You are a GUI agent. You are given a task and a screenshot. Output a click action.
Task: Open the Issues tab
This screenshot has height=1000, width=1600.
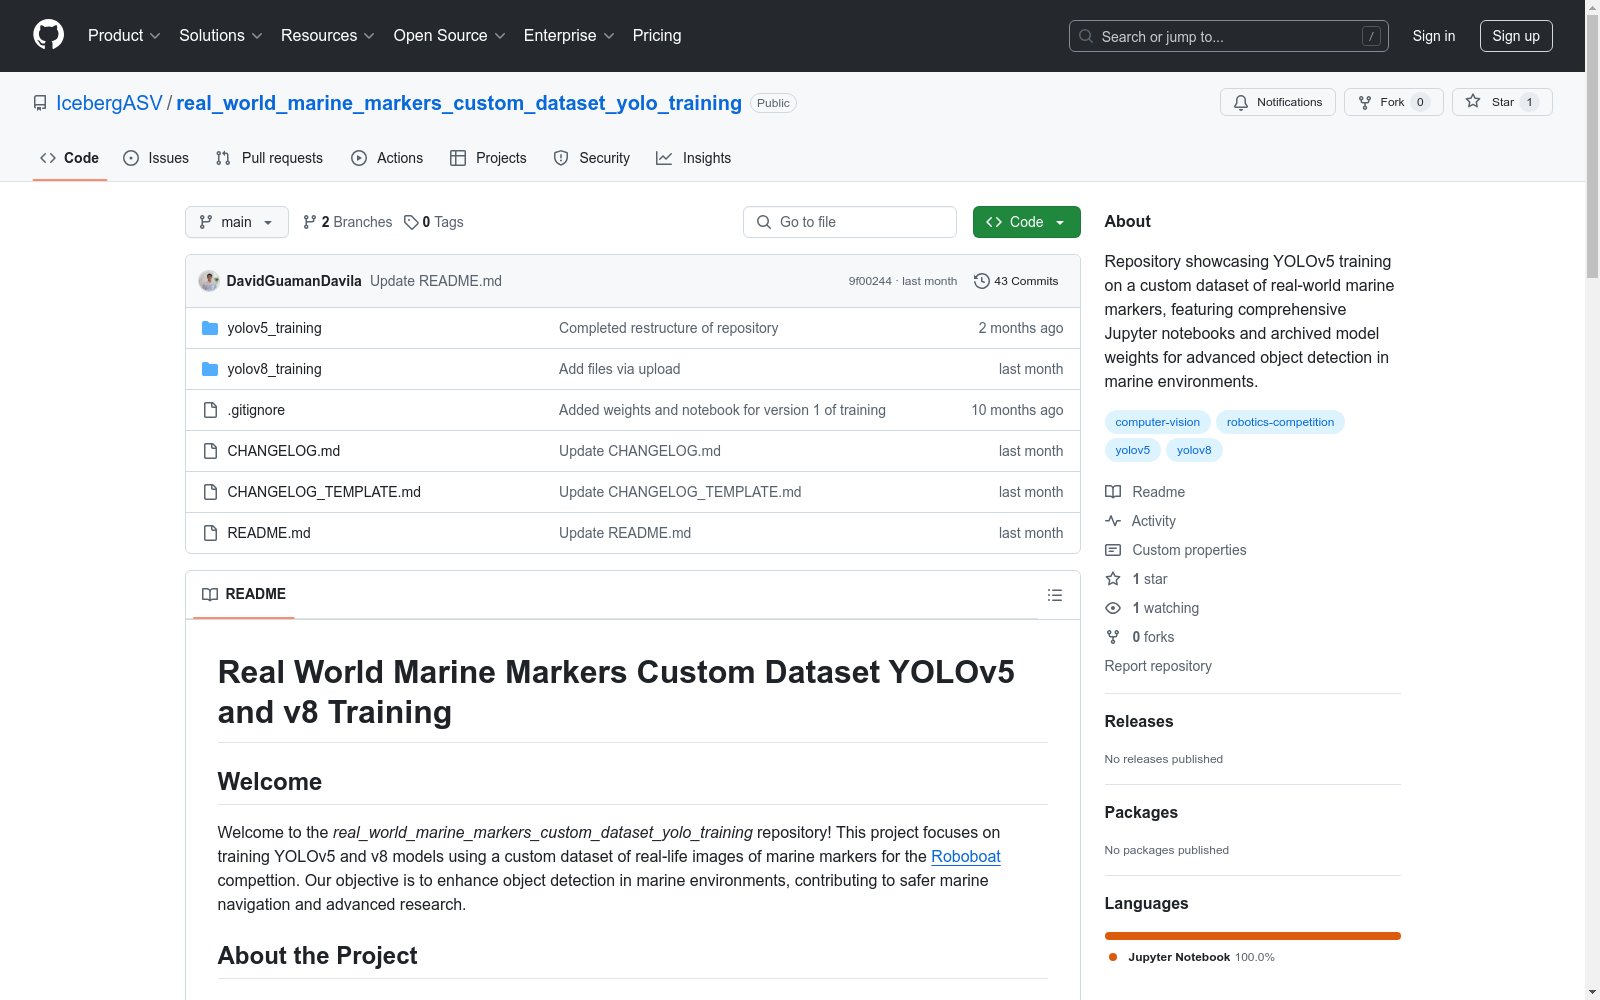coord(156,158)
